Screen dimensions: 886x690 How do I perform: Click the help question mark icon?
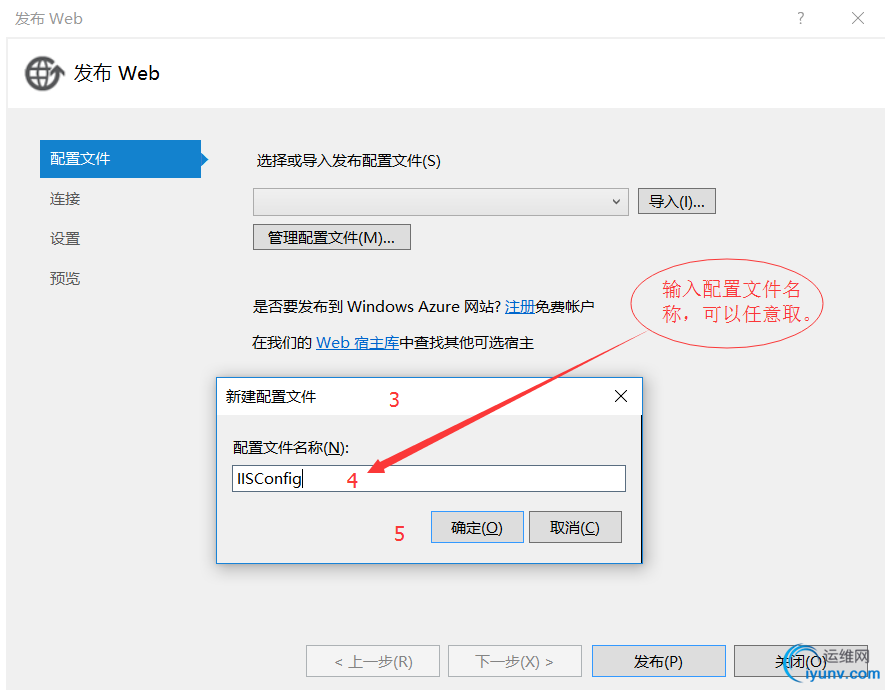click(x=801, y=18)
